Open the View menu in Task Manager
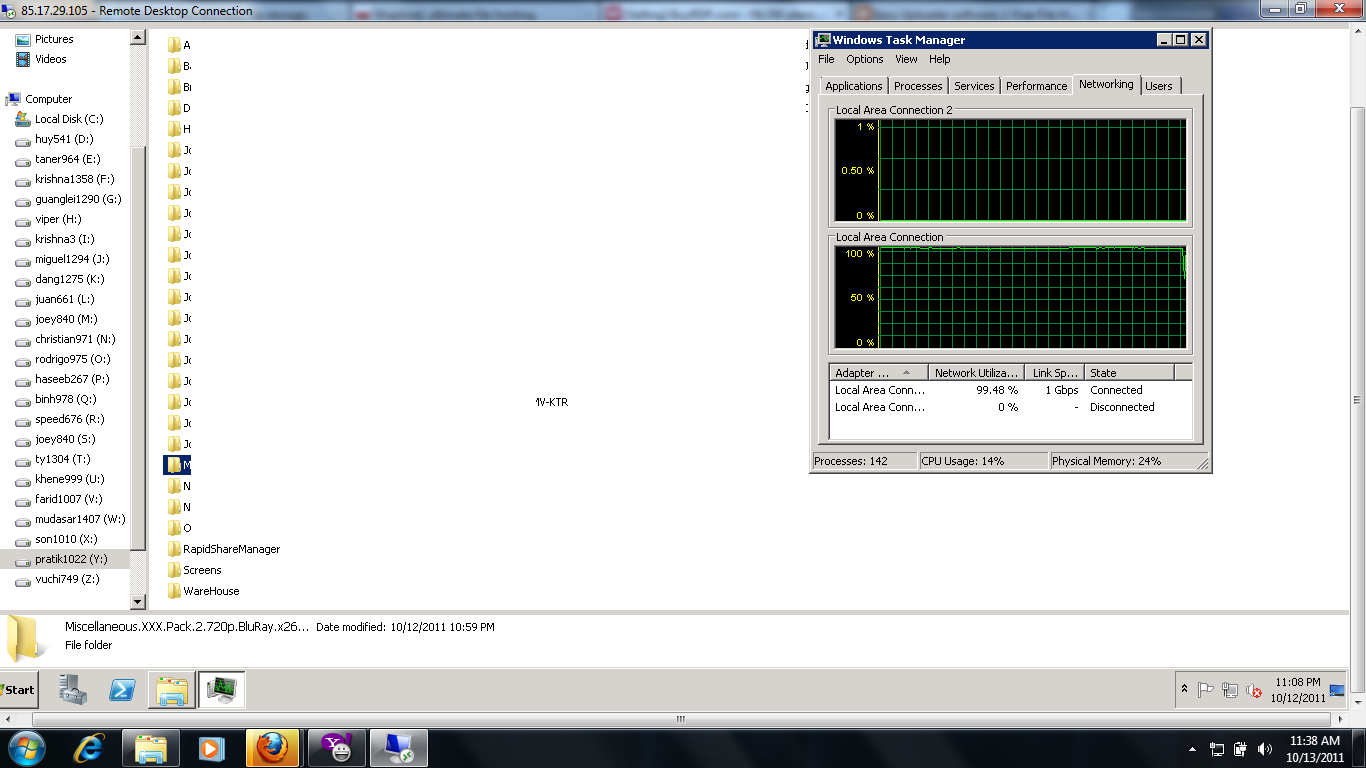Image resolution: width=1366 pixels, height=768 pixels. tap(906, 59)
